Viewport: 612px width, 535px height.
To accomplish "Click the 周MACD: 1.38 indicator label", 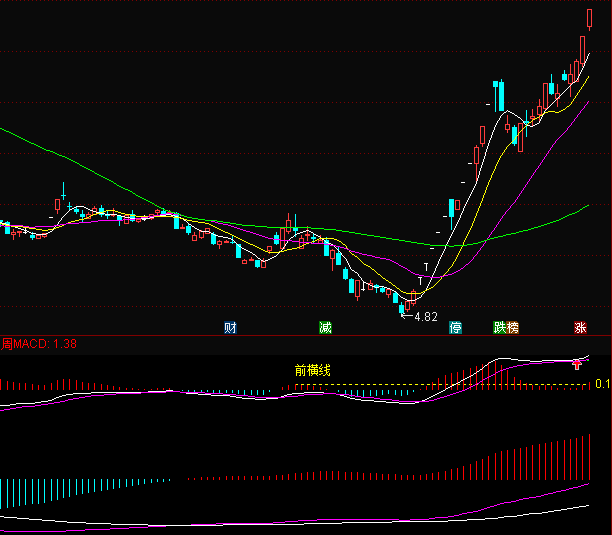I will click(x=39, y=344).
